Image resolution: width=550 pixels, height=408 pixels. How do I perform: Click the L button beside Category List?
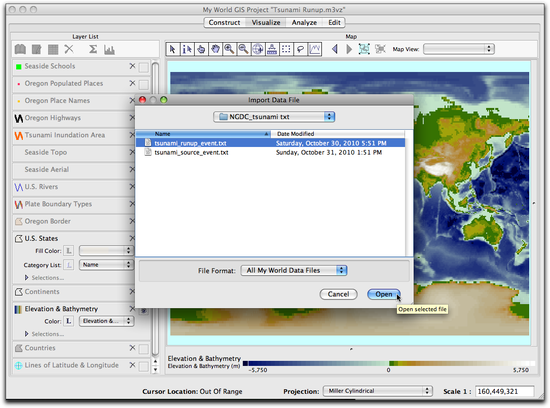click(x=69, y=265)
